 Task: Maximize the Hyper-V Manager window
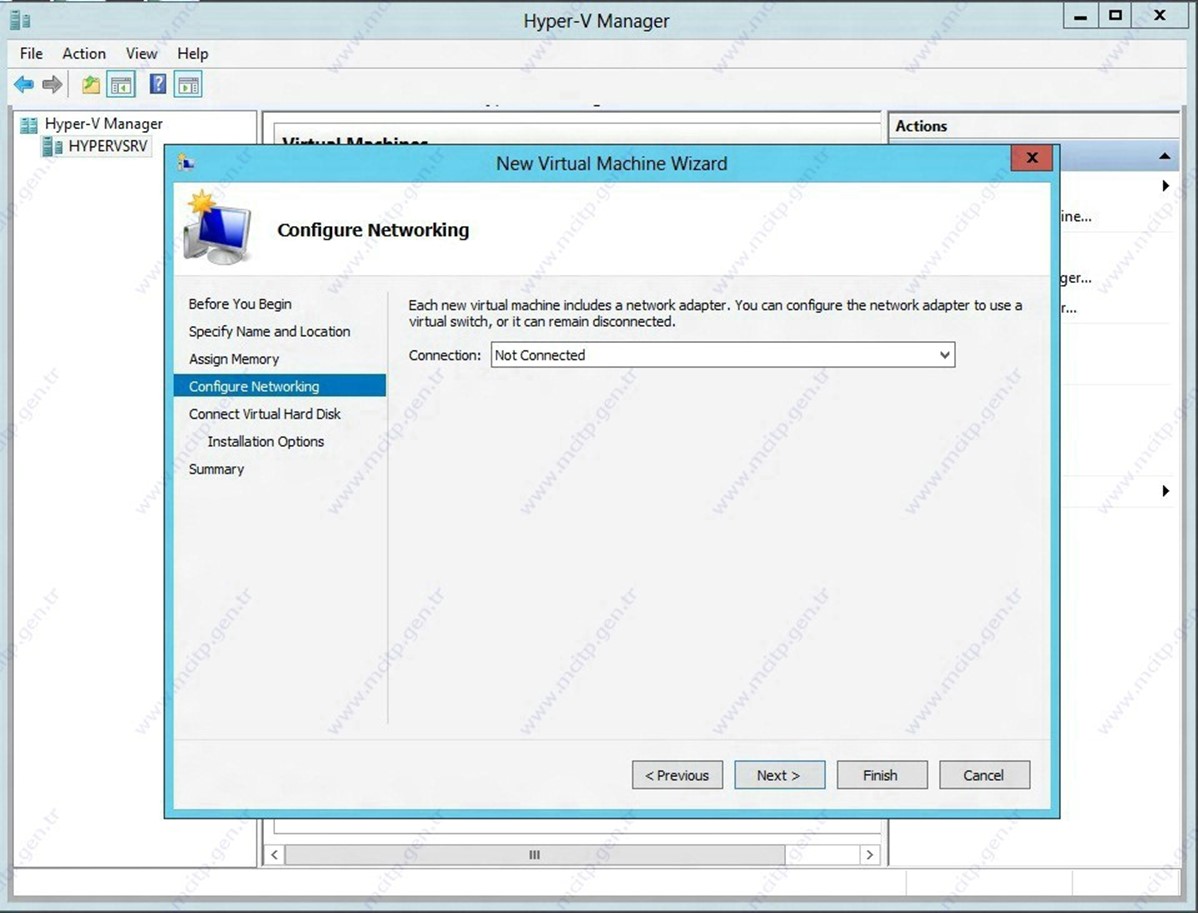tap(1115, 17)
